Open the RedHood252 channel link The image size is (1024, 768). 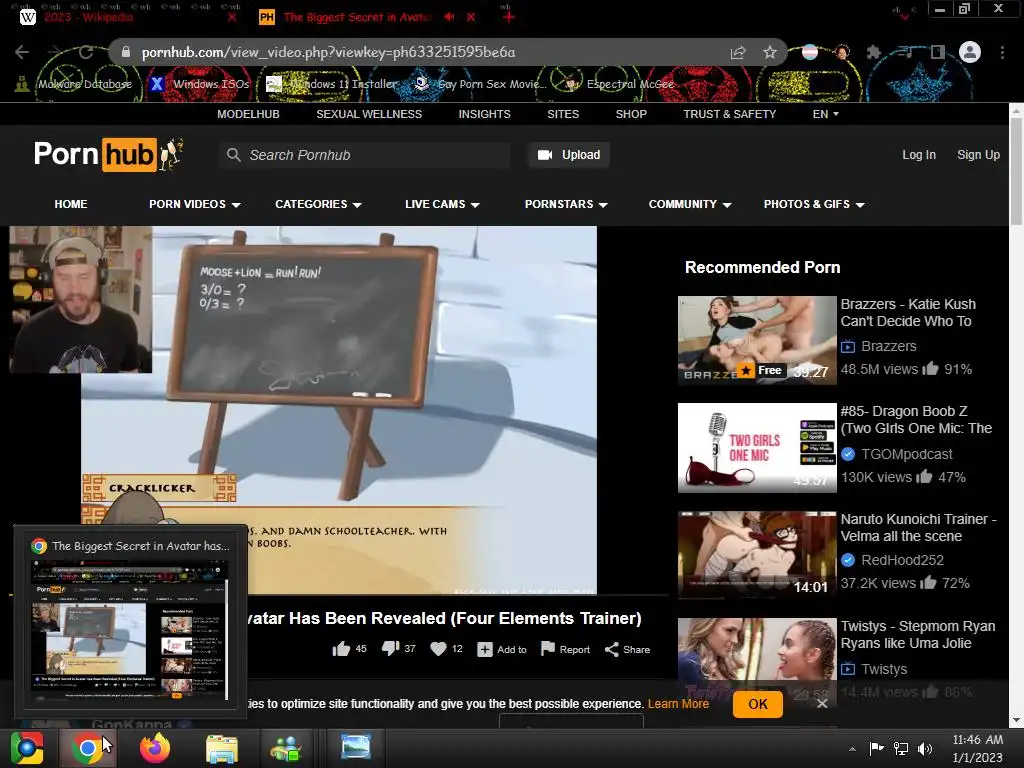tap(902, 560)
